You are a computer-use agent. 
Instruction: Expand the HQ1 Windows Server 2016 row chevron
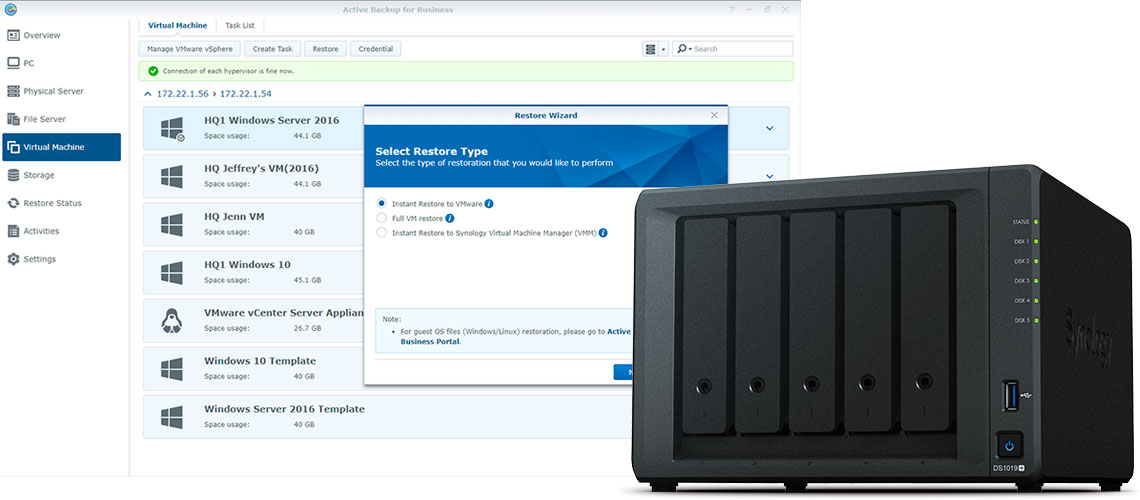[770, 129]
